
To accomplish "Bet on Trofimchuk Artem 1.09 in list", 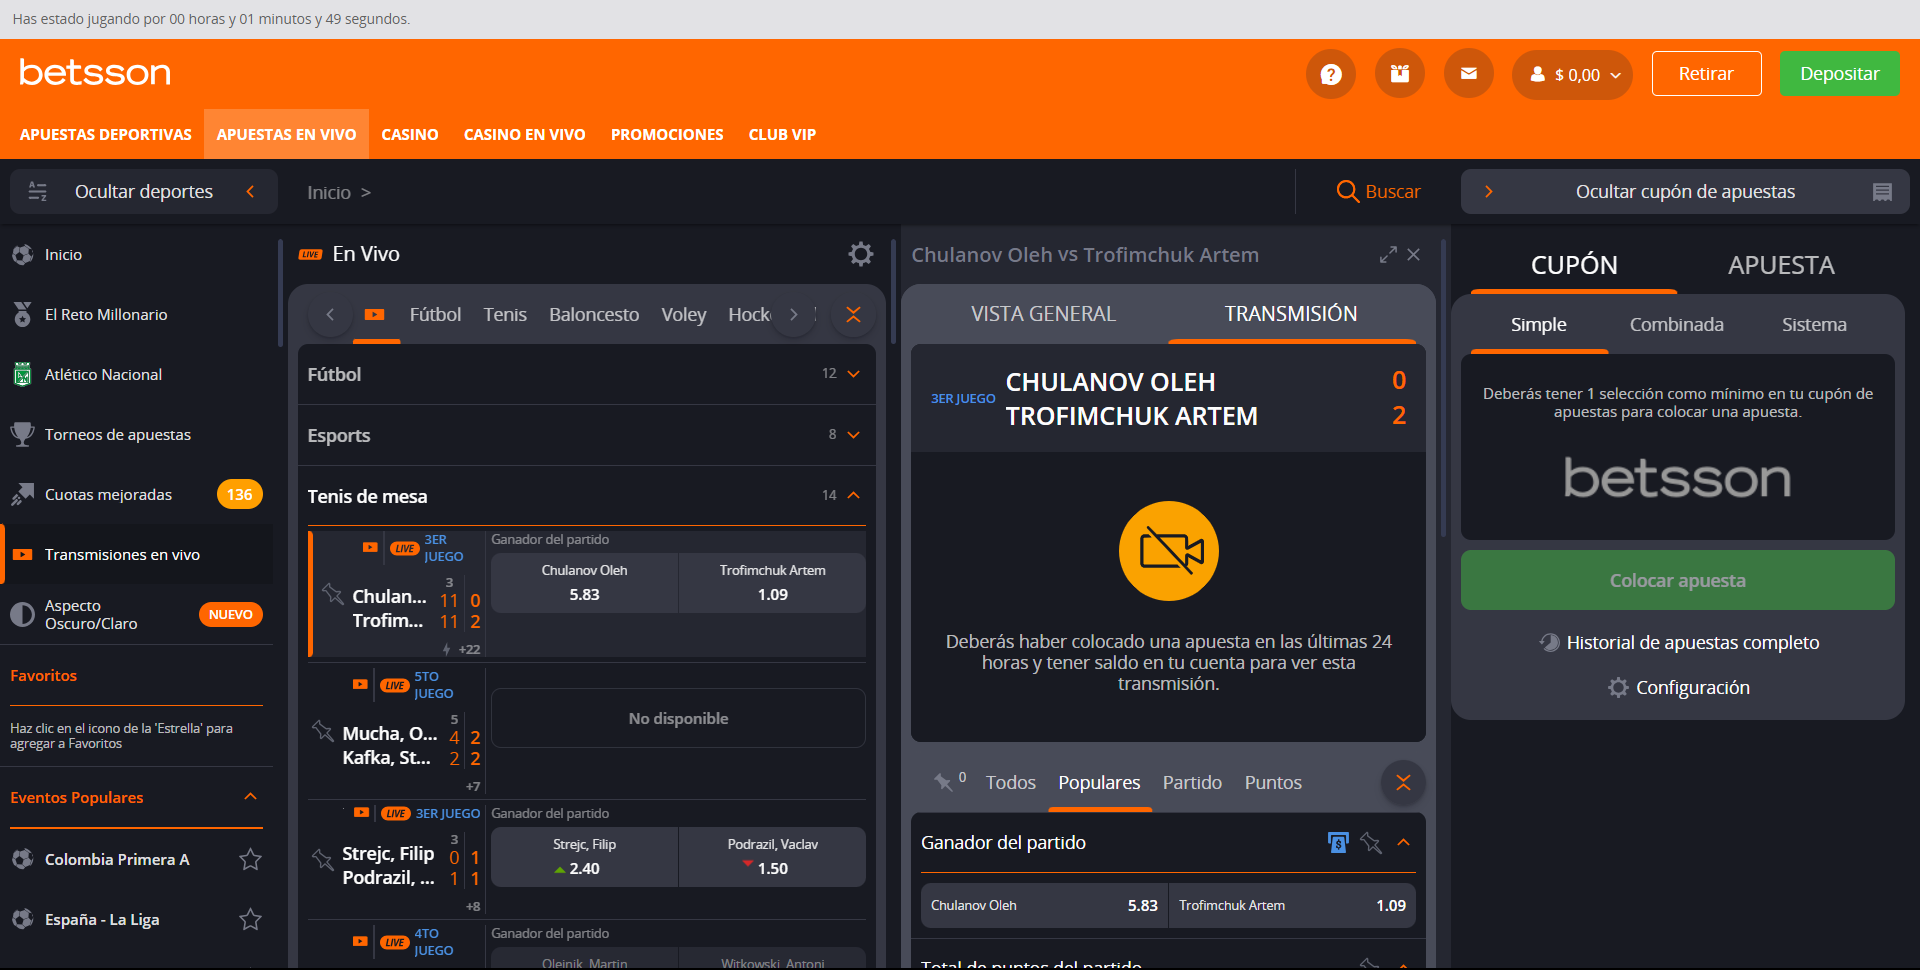I will tap(772, 583).
